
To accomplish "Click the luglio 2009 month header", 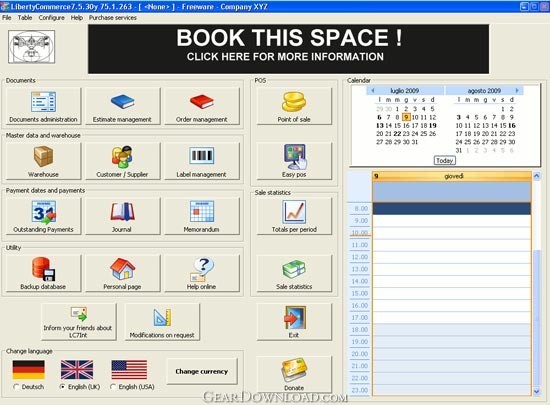I will [405, 90].
